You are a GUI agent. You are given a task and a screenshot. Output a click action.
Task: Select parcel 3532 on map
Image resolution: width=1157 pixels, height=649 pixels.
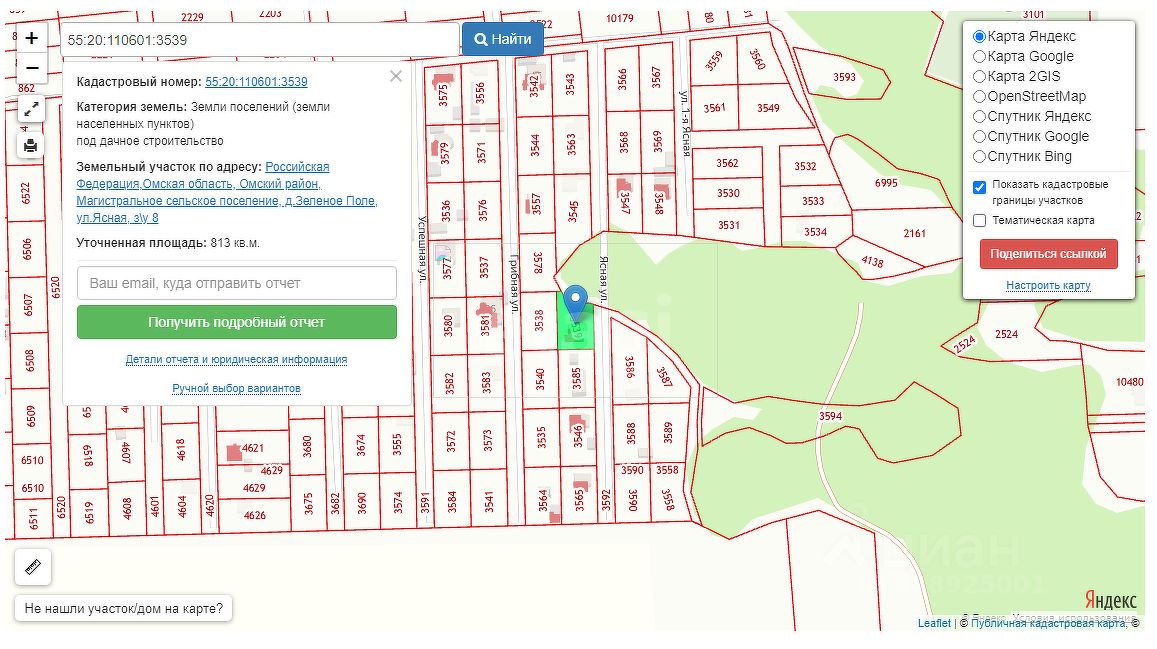pyautogui.click(x=805, y=166)
